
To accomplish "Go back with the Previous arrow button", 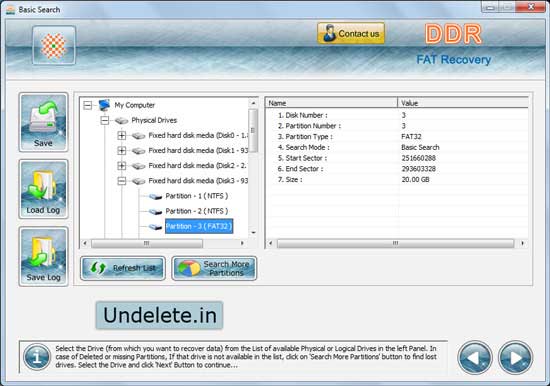I will pyautogui.click(x=475, y=358).
